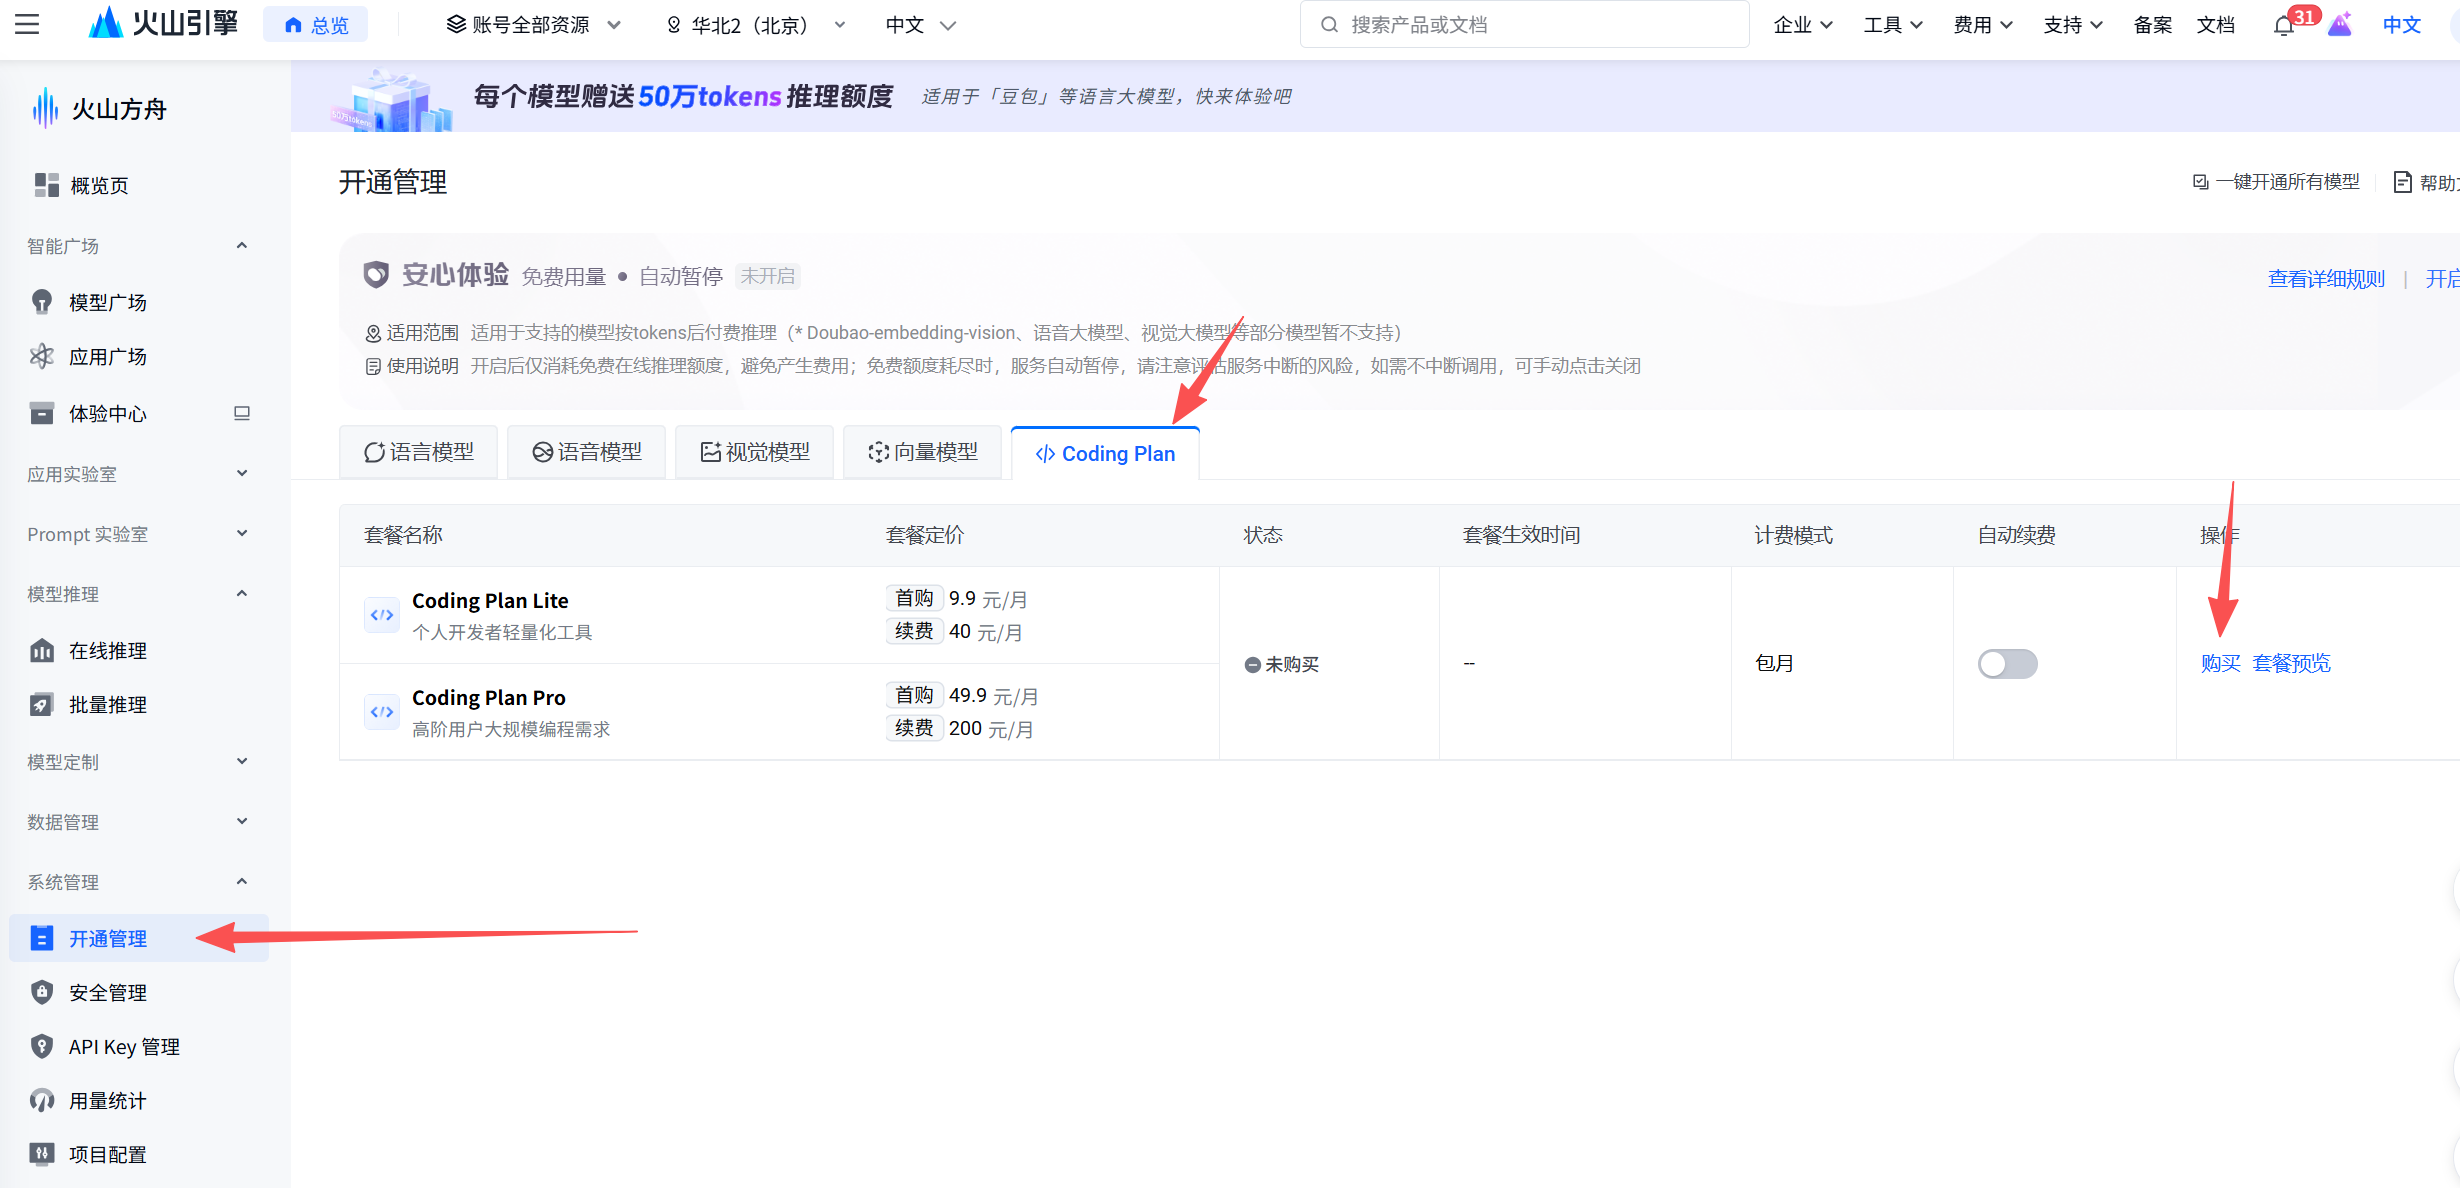Expand the 账号全部资源 dropdown
The width and height of the screenshot is (2460, 1188).
click(532, 25)
